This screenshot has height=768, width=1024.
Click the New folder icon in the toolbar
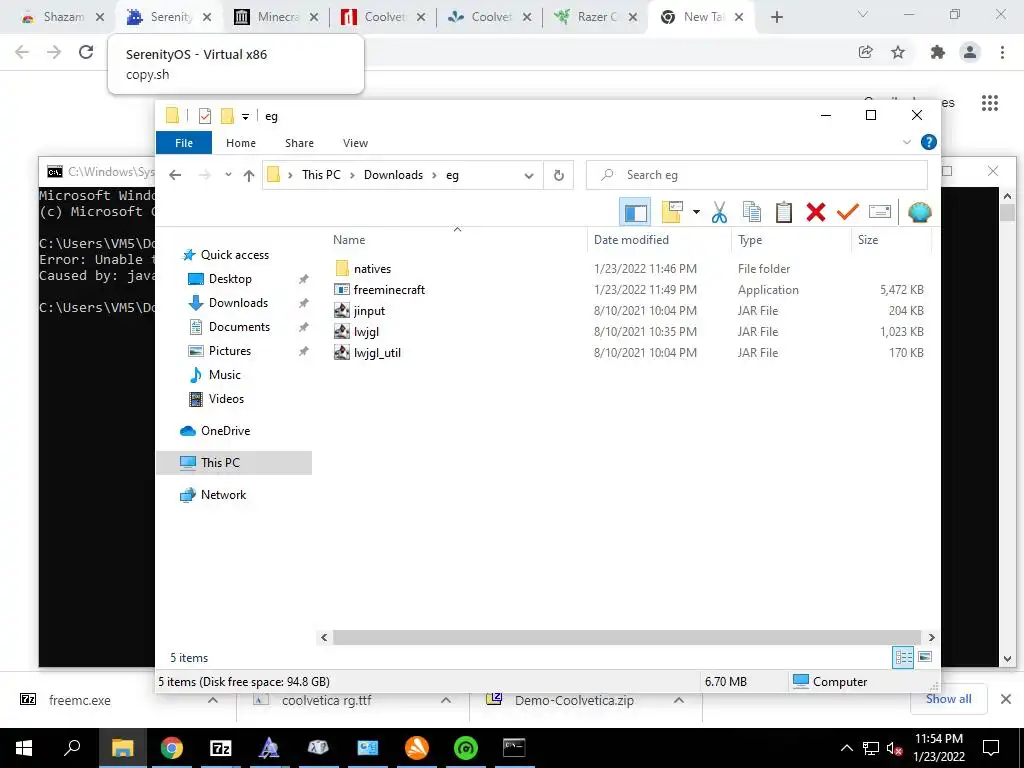pyautogui.click(x=672, y=212)
